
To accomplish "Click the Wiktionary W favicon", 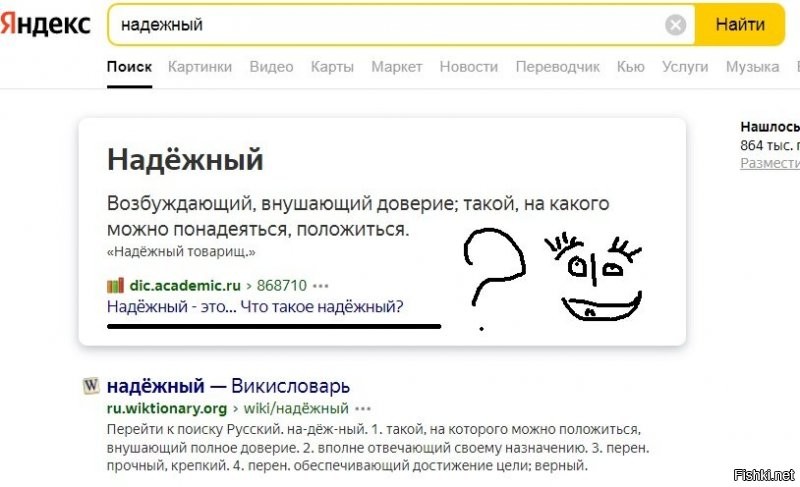I will coord(91,386).
